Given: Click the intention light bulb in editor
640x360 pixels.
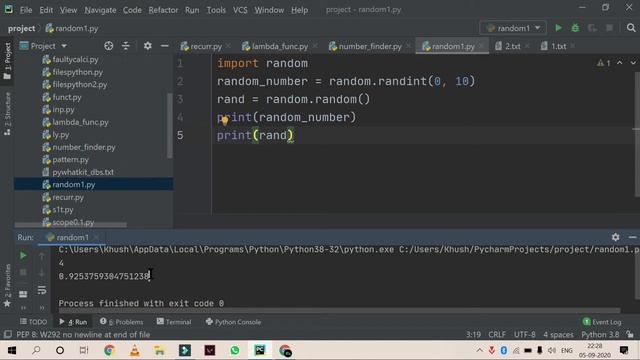Looking at the screenshot, I should click(225, 120).
